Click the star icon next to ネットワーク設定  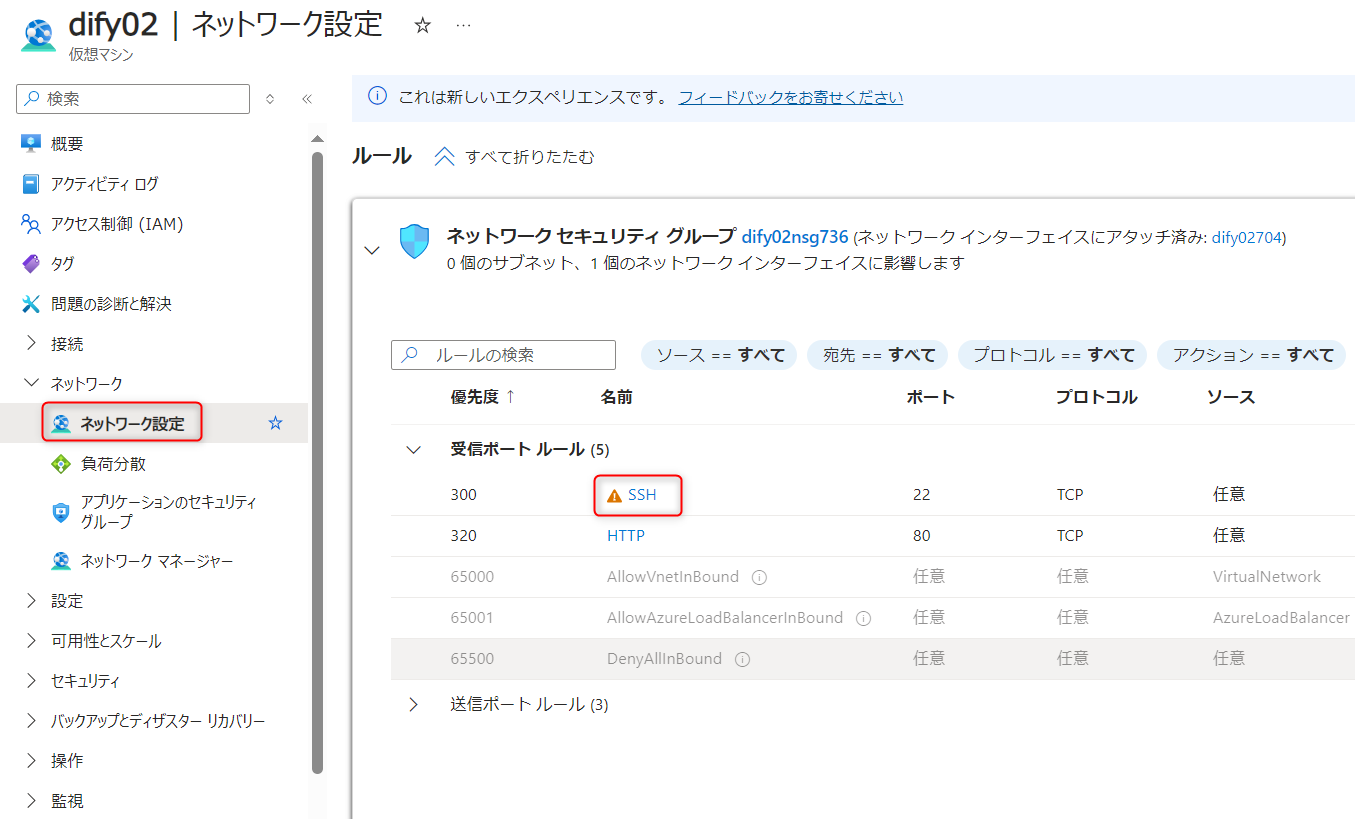point(275,422)
